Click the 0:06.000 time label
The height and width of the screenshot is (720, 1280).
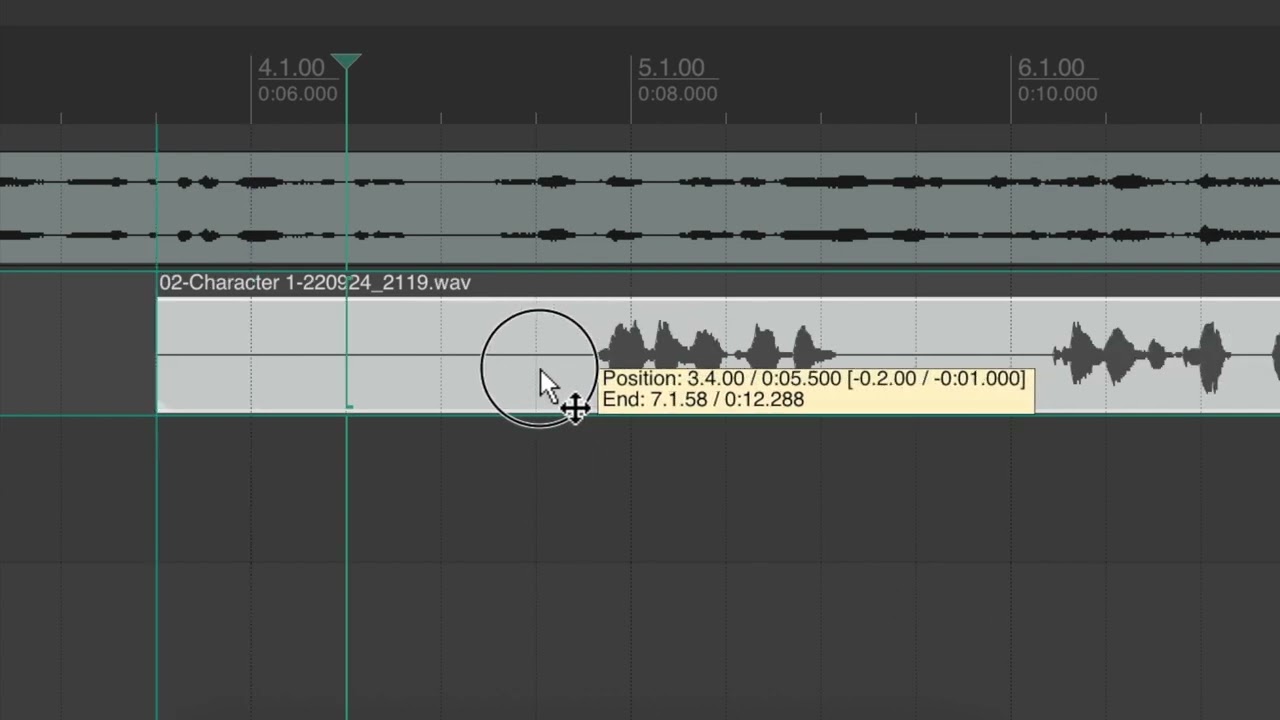(x=297, y=94)
